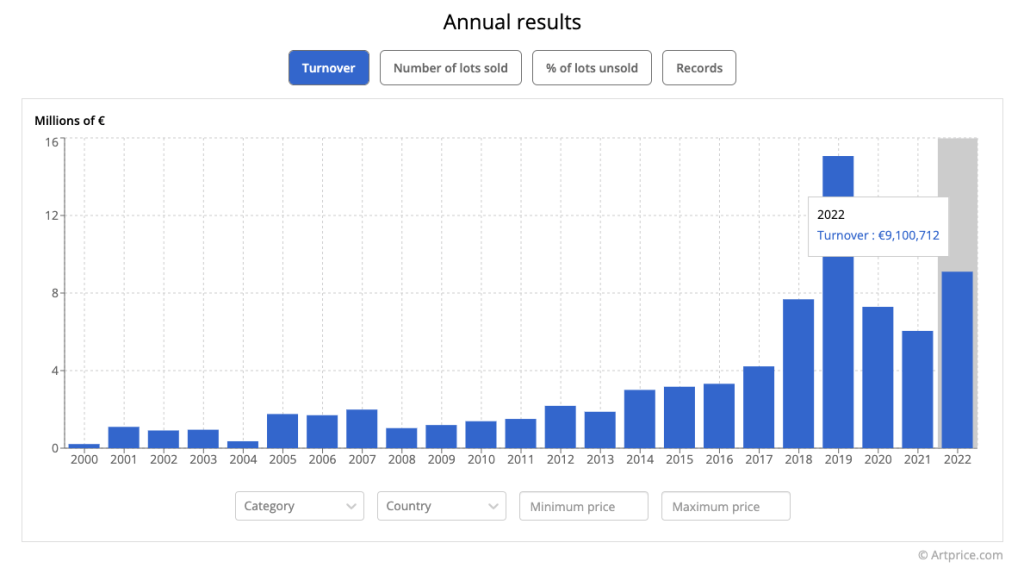Click the Minimum price field
1024x574 pixels.
tap(584, 506)
